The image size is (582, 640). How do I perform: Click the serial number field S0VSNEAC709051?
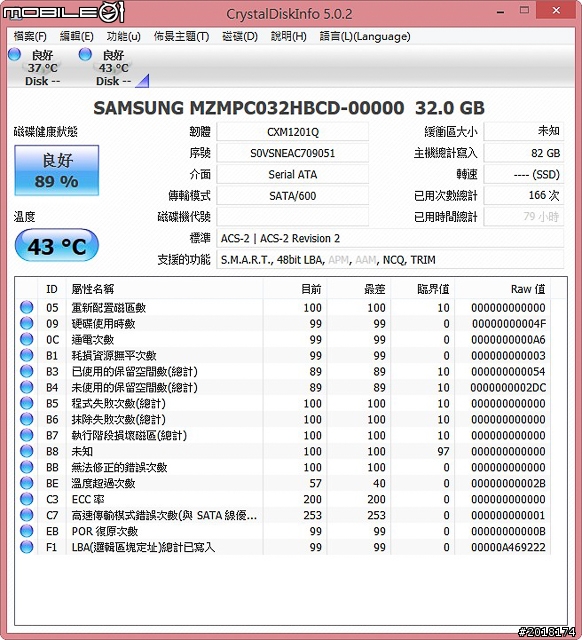click(x=292, y=153)
